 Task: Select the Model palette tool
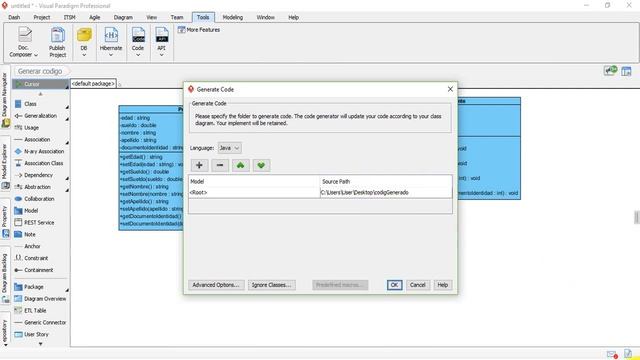pyautogui.click(x=31, y=211)
